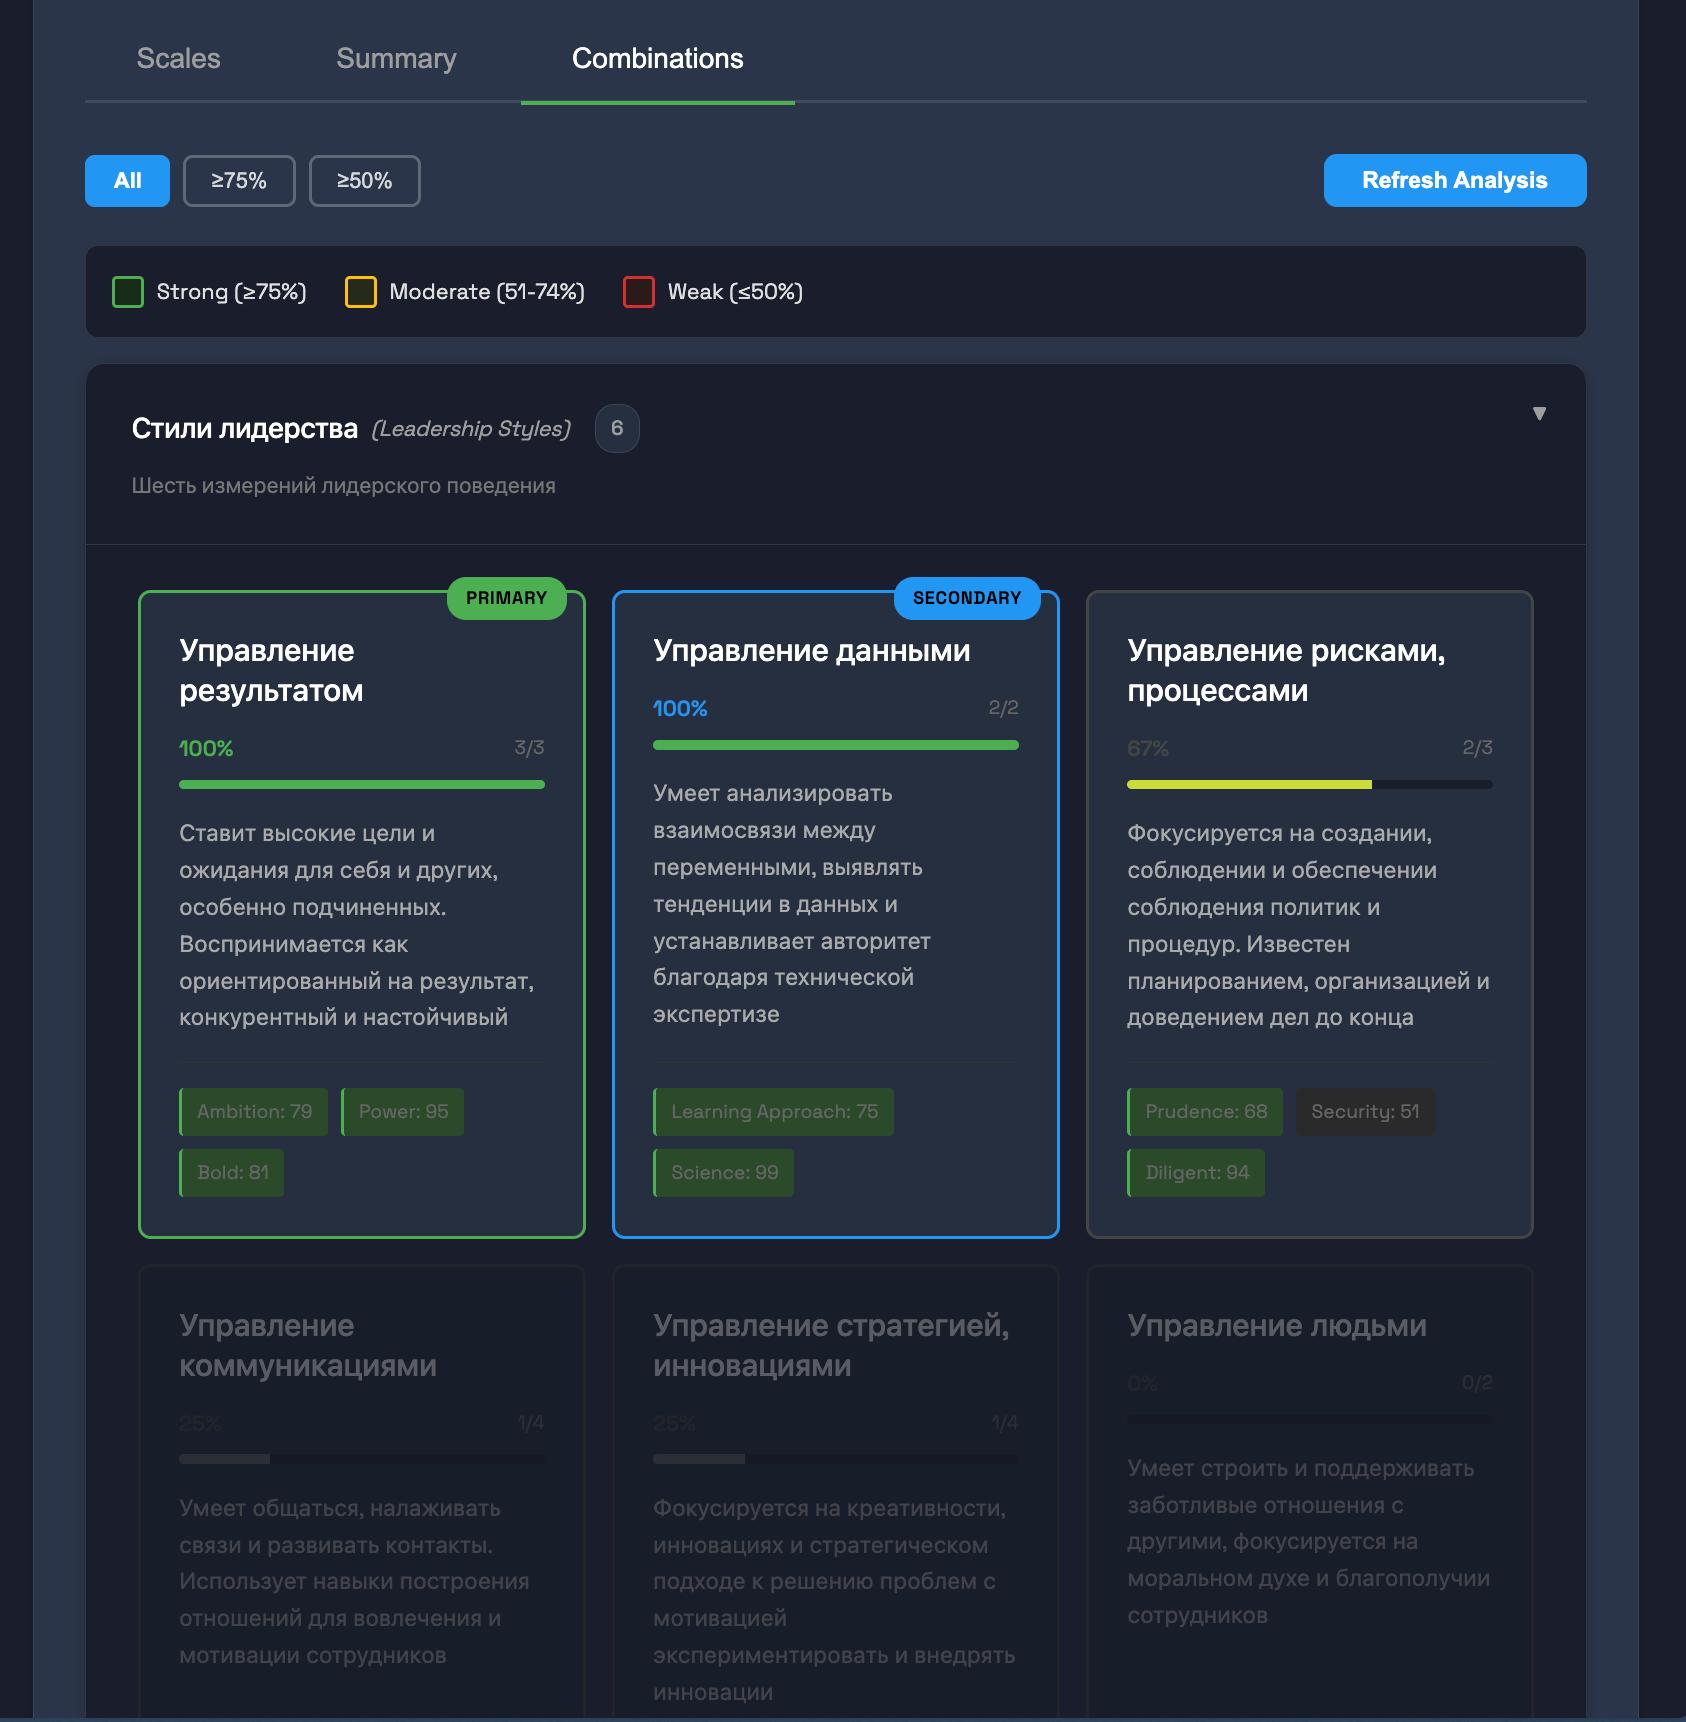This screenshot has height=1722, width=1686.
Task: Click the red Weak legend swatch
Action: pyautogui.click(x=638, y=292)
